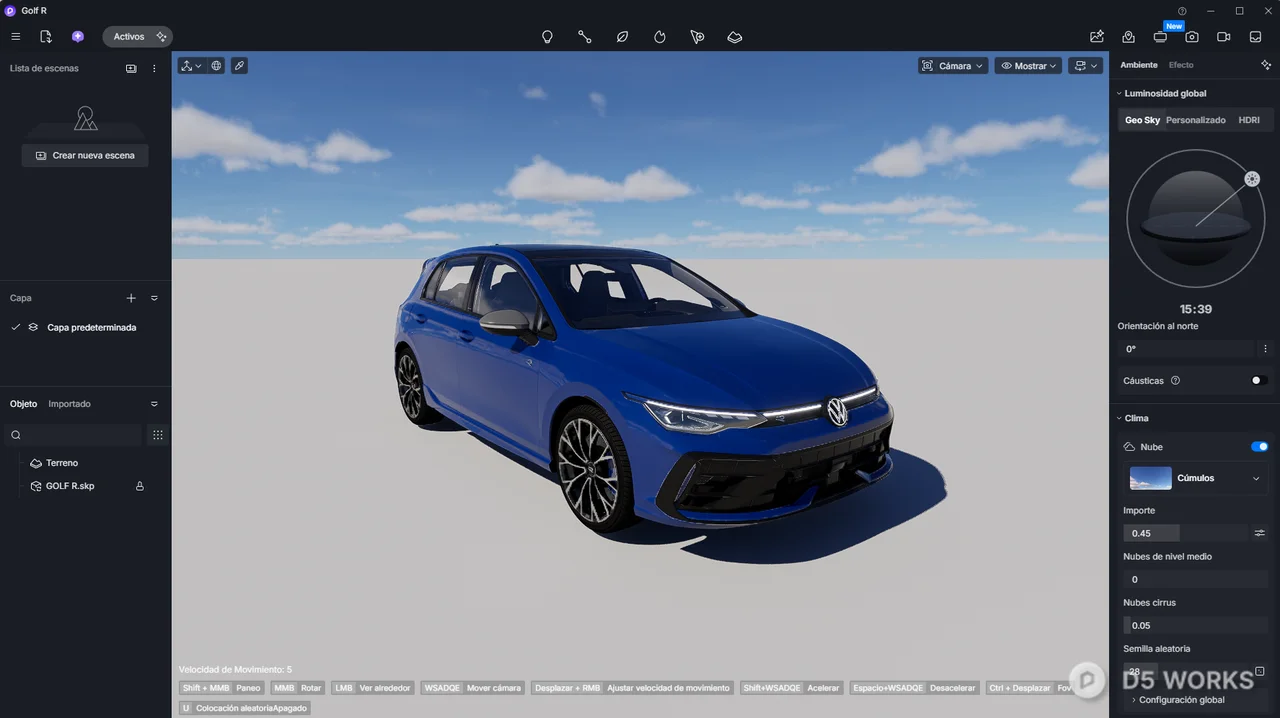Screen dimensions: 1280x718
Task: Click the display icon marked New
Action: (x=1160, y=36)
